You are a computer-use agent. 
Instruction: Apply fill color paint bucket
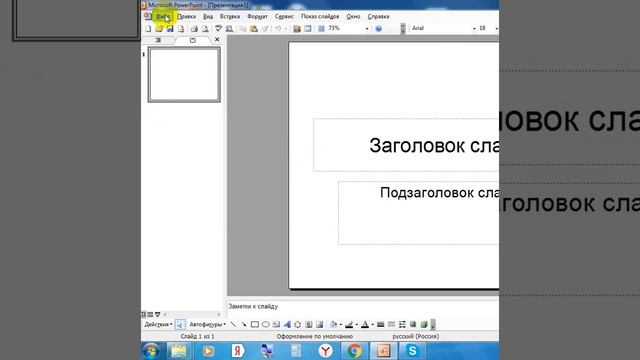(333, 324)
